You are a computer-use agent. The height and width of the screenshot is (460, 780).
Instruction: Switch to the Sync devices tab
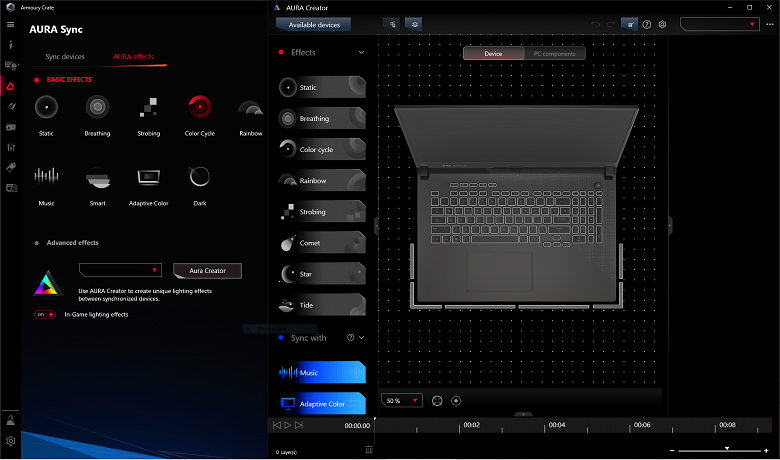click(65, 57)
